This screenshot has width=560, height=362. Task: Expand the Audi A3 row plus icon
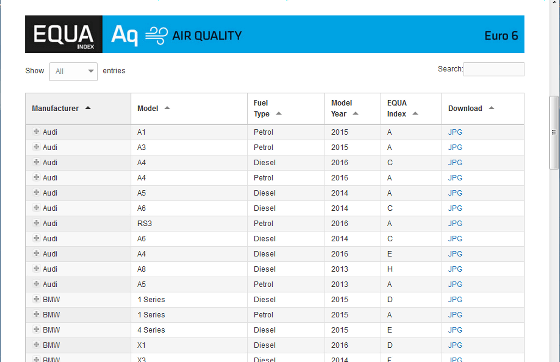[x=36, y=147]
